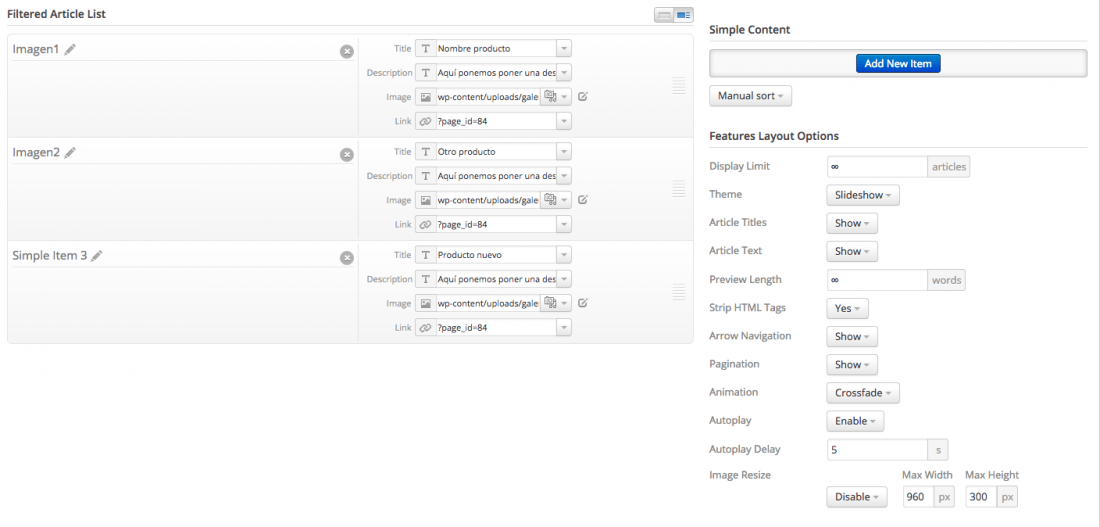Click the edit pencil beside Simple Item 3
This screenshot has height=527, width=1100.
97,256
